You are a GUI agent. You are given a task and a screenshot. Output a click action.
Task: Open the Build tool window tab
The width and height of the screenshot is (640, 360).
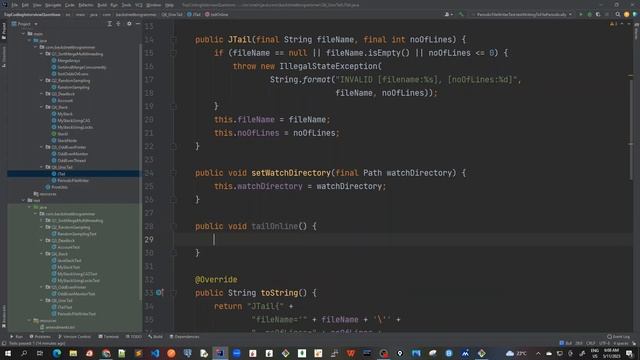(156, 337)
